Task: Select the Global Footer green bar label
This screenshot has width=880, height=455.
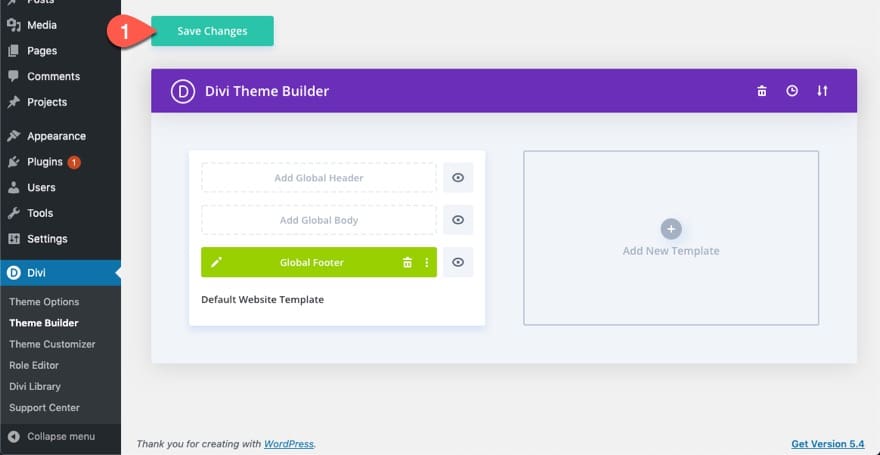Action: tap(312, 262)
